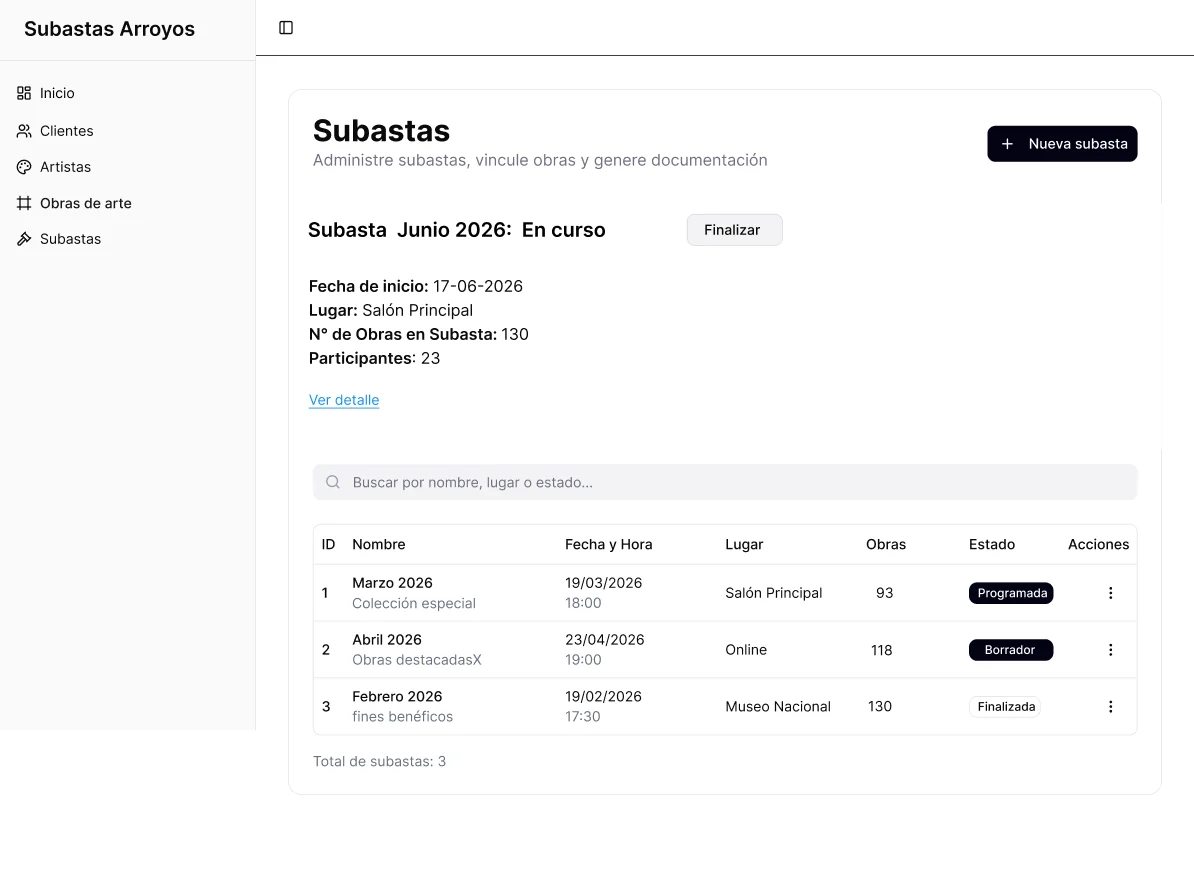Follow the Ver detalle link
Screen dimensions: 1194x874
point(344,400)
